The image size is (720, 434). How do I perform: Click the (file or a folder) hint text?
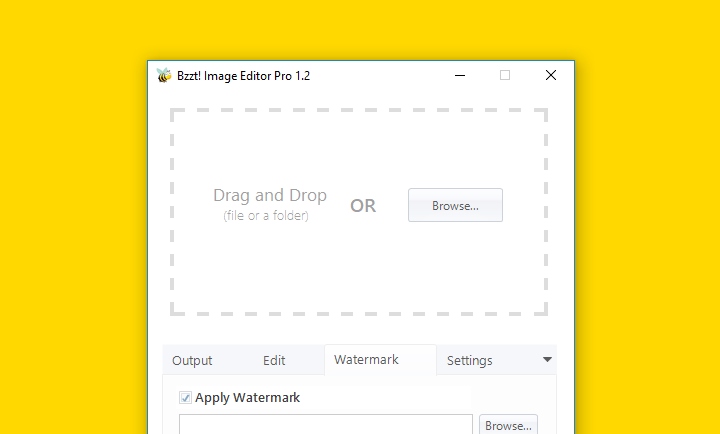point(266,215)
